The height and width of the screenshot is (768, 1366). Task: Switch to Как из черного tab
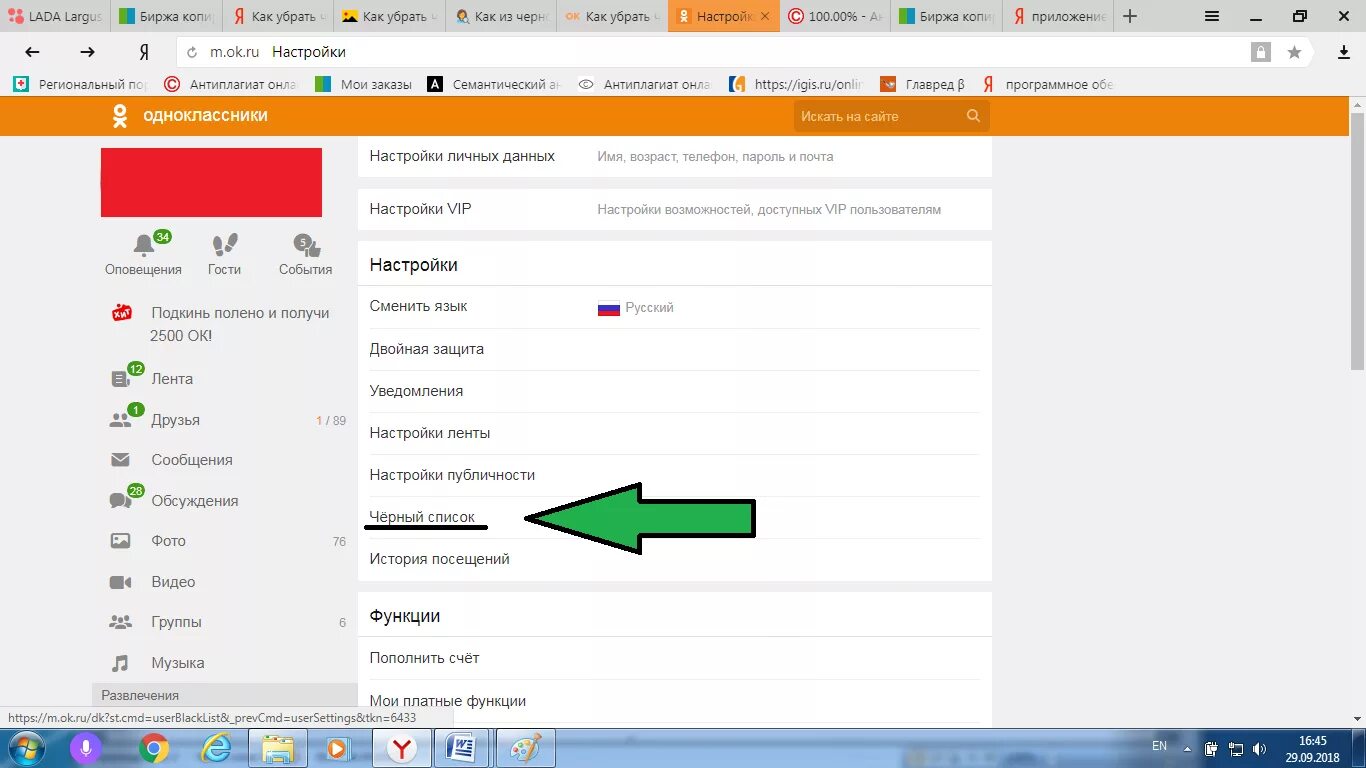[501, 16]
